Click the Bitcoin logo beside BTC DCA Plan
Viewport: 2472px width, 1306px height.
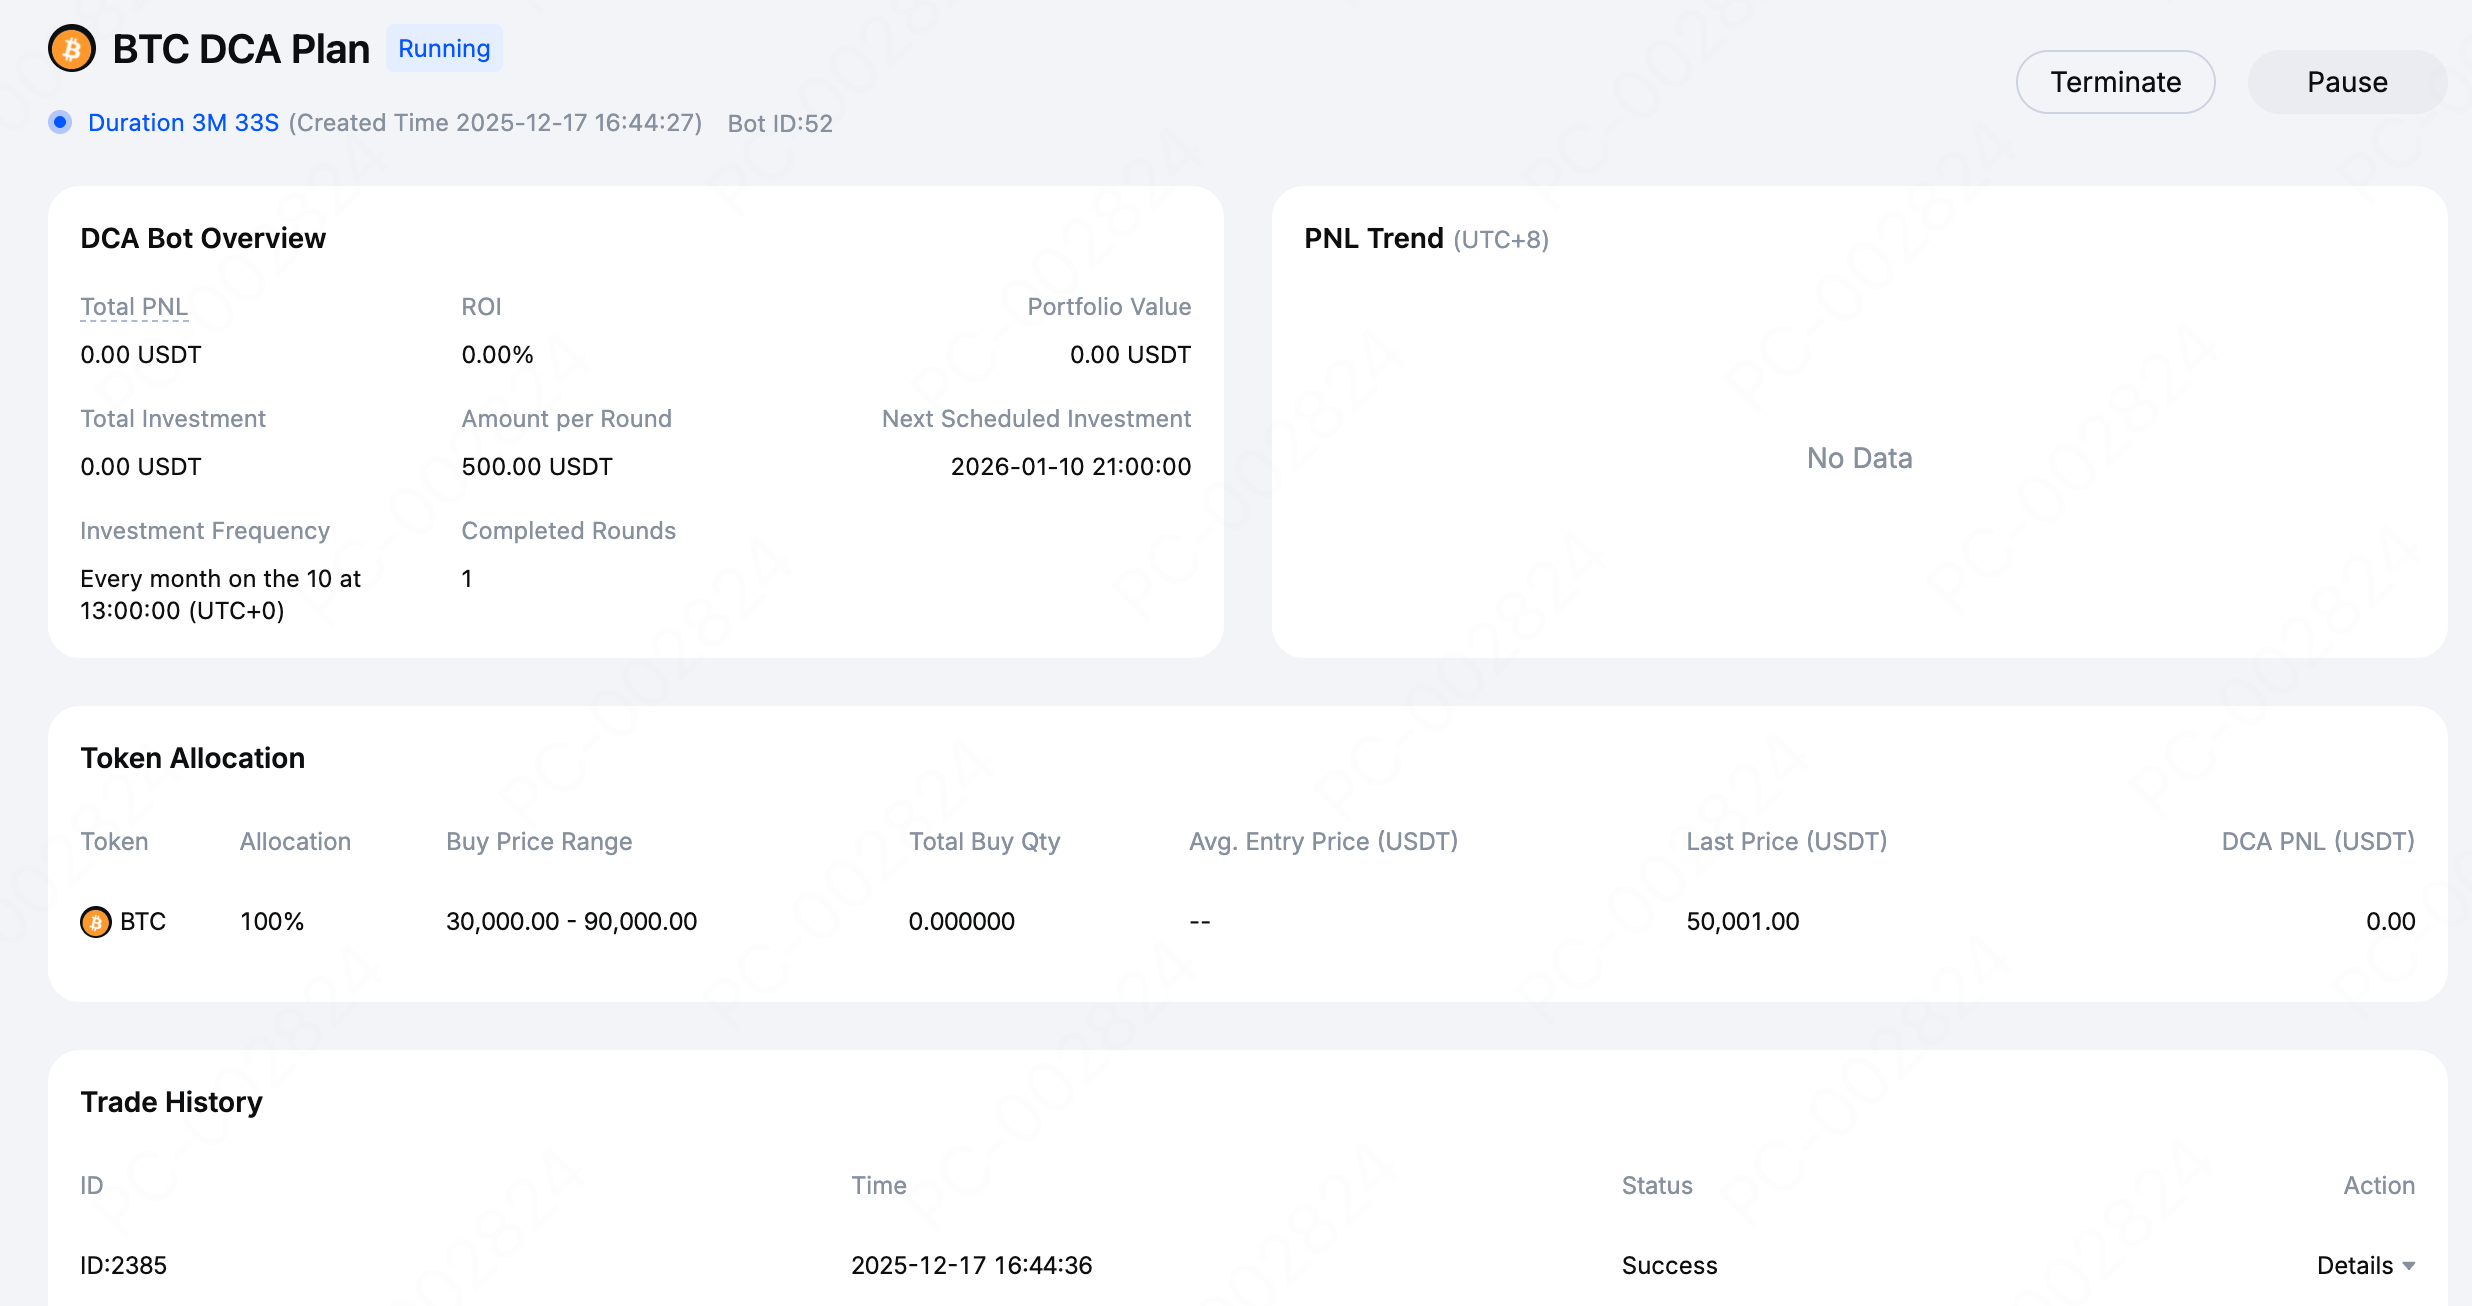72,49
